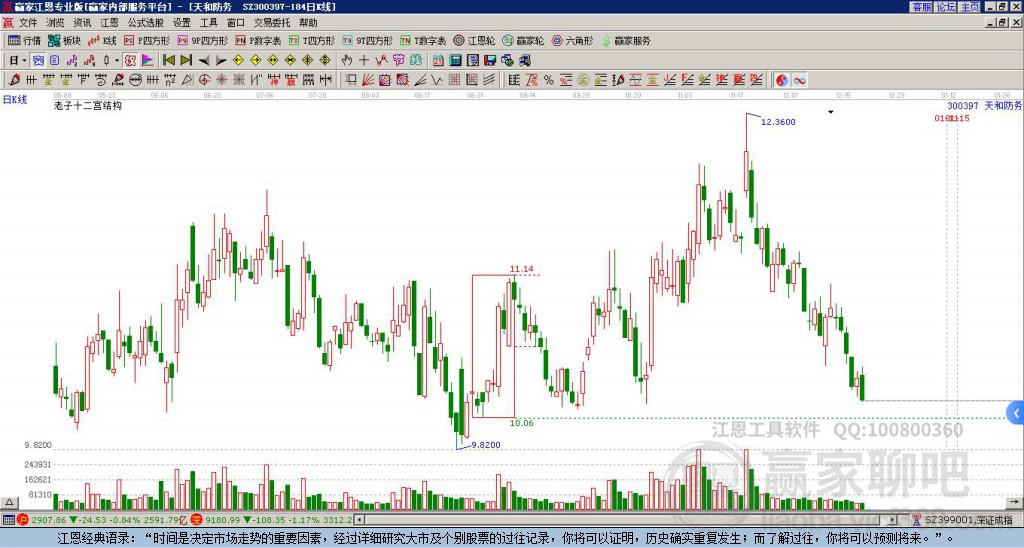Jump to last bar icon

pyautogui.click(x=185, y=60)
